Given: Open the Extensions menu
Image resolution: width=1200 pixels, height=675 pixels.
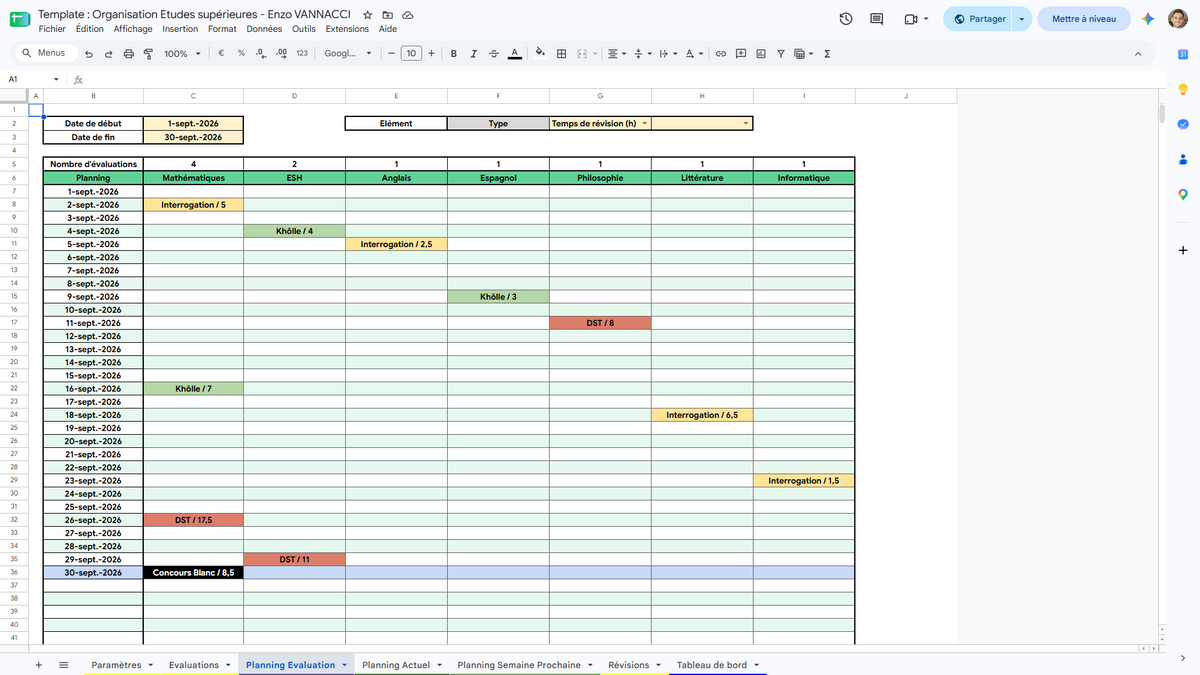Looking at the screenshot, I should (347, 29).
